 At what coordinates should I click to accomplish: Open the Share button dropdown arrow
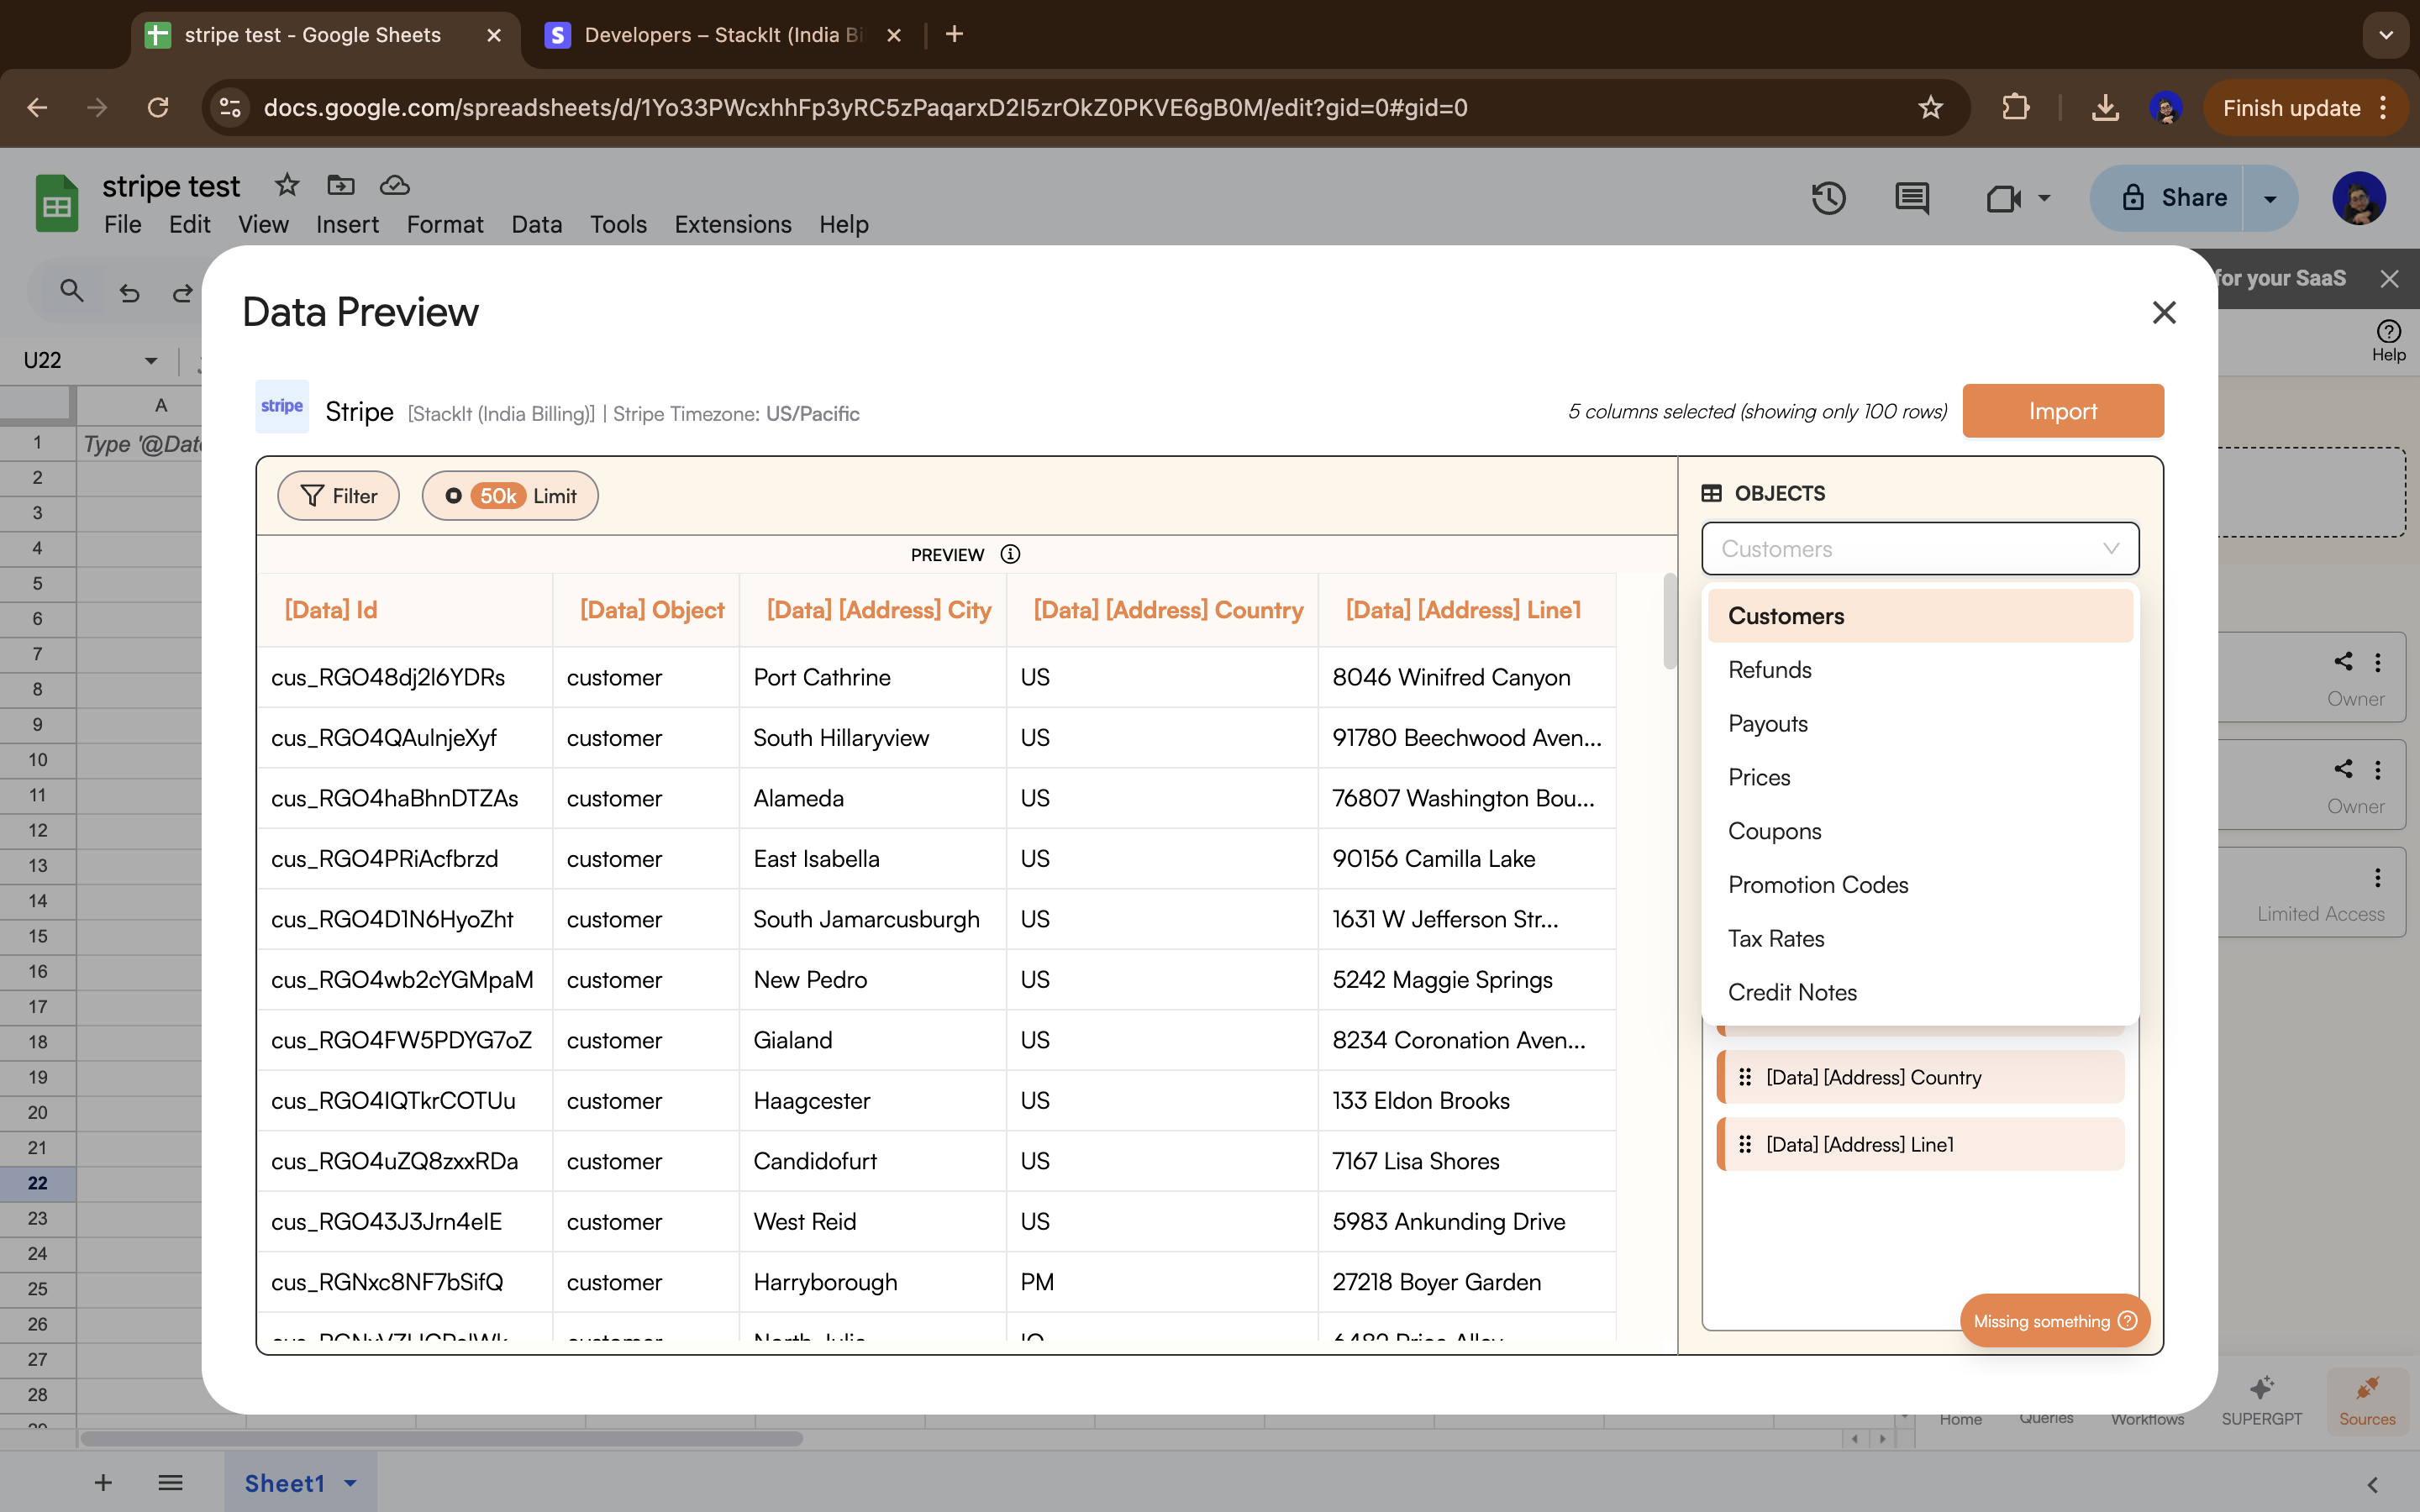coord(2270,198)
